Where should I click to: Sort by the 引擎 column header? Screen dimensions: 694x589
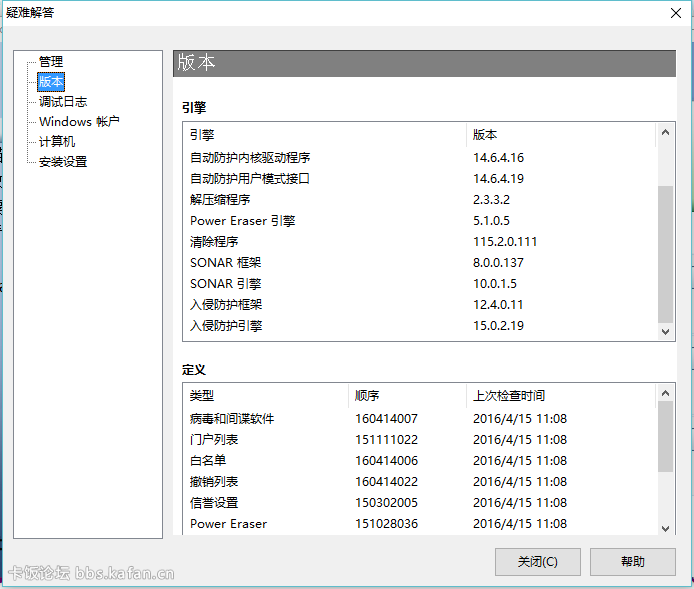click(x=324, y=135)
